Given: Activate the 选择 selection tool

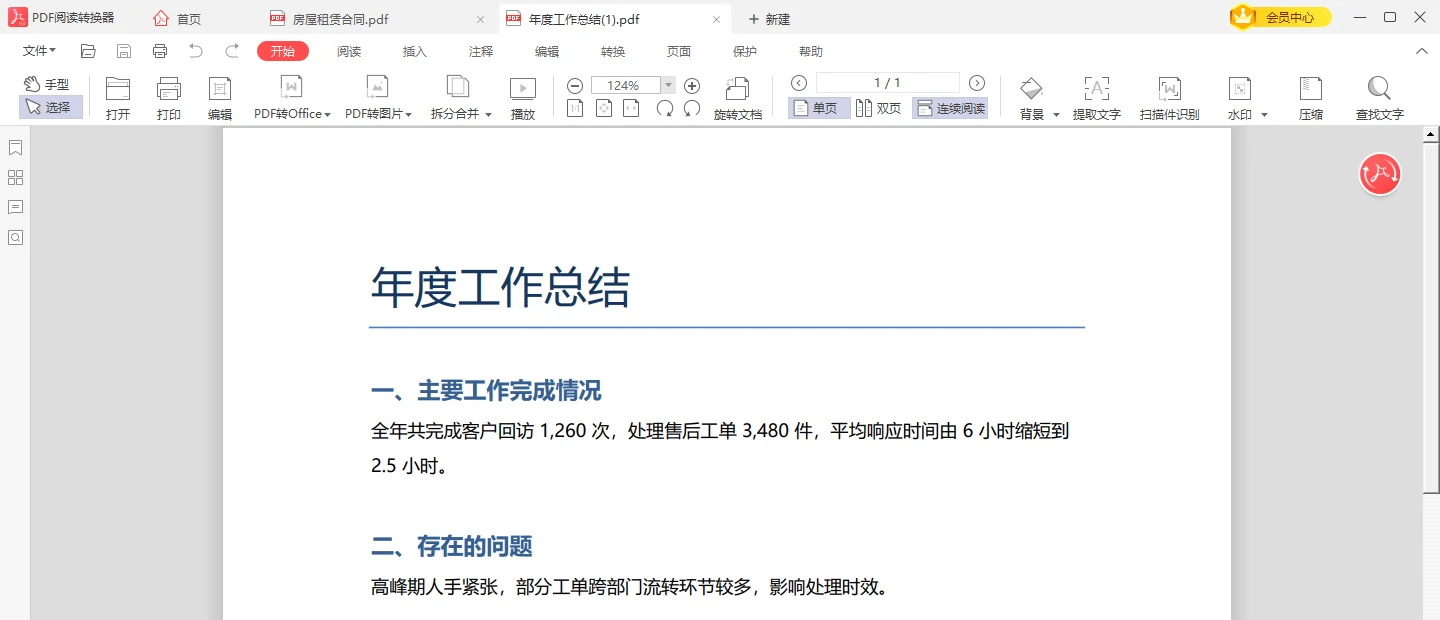Looking at the screenshot, I should 49,107.
